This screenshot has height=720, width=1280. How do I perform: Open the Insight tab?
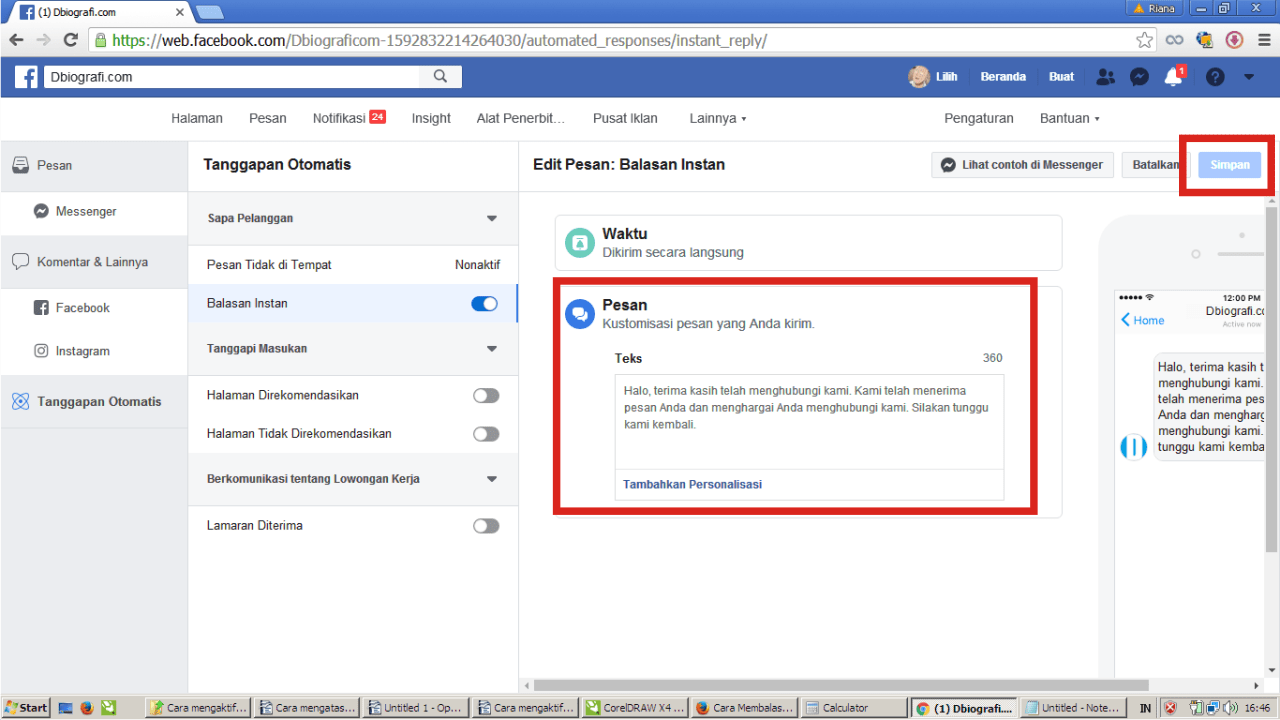click(431, 118)
